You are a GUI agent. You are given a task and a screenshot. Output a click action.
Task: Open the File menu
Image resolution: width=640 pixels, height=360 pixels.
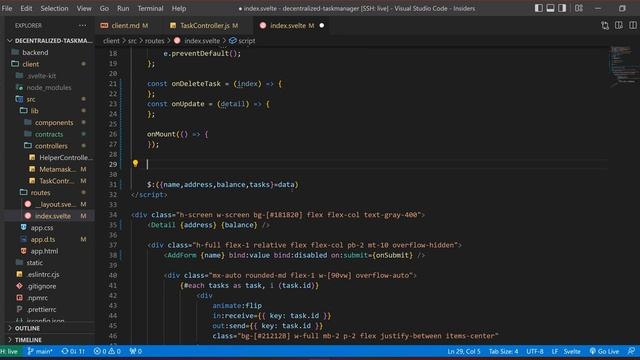click(7, 8)
